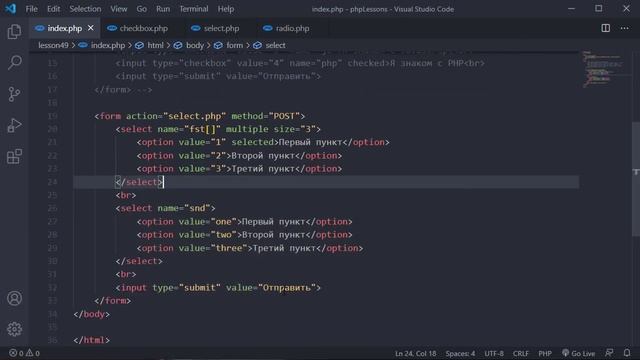
Task: Click the VS Code logo icon
Action: point(10,9)
